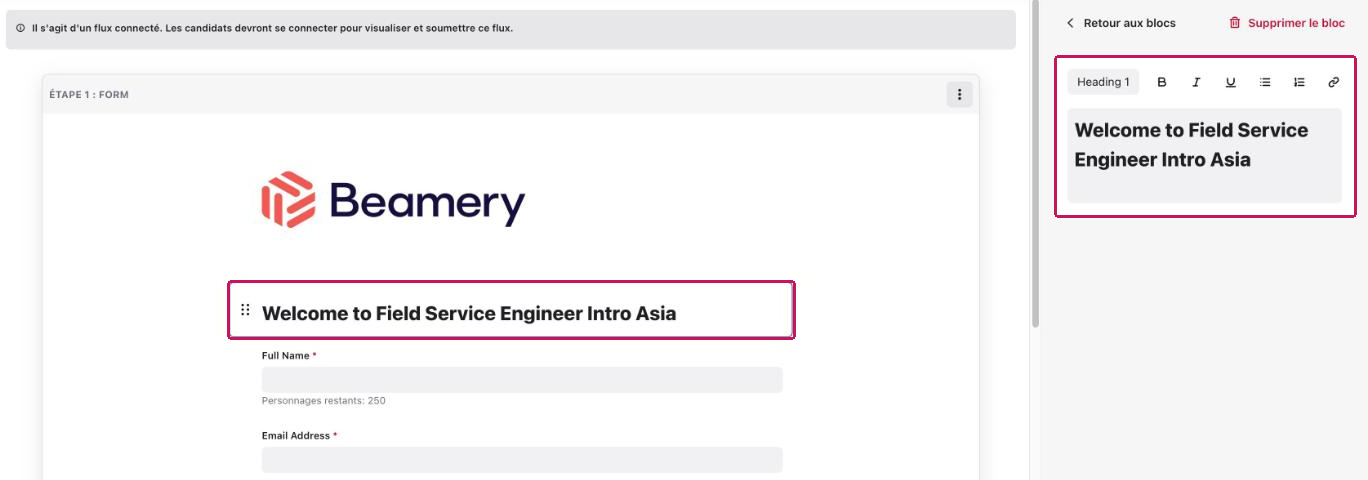This screenshot has width=1368, height=480.
Task: Toggle underline formatting in heading editor
Action: pos(1231,82)
